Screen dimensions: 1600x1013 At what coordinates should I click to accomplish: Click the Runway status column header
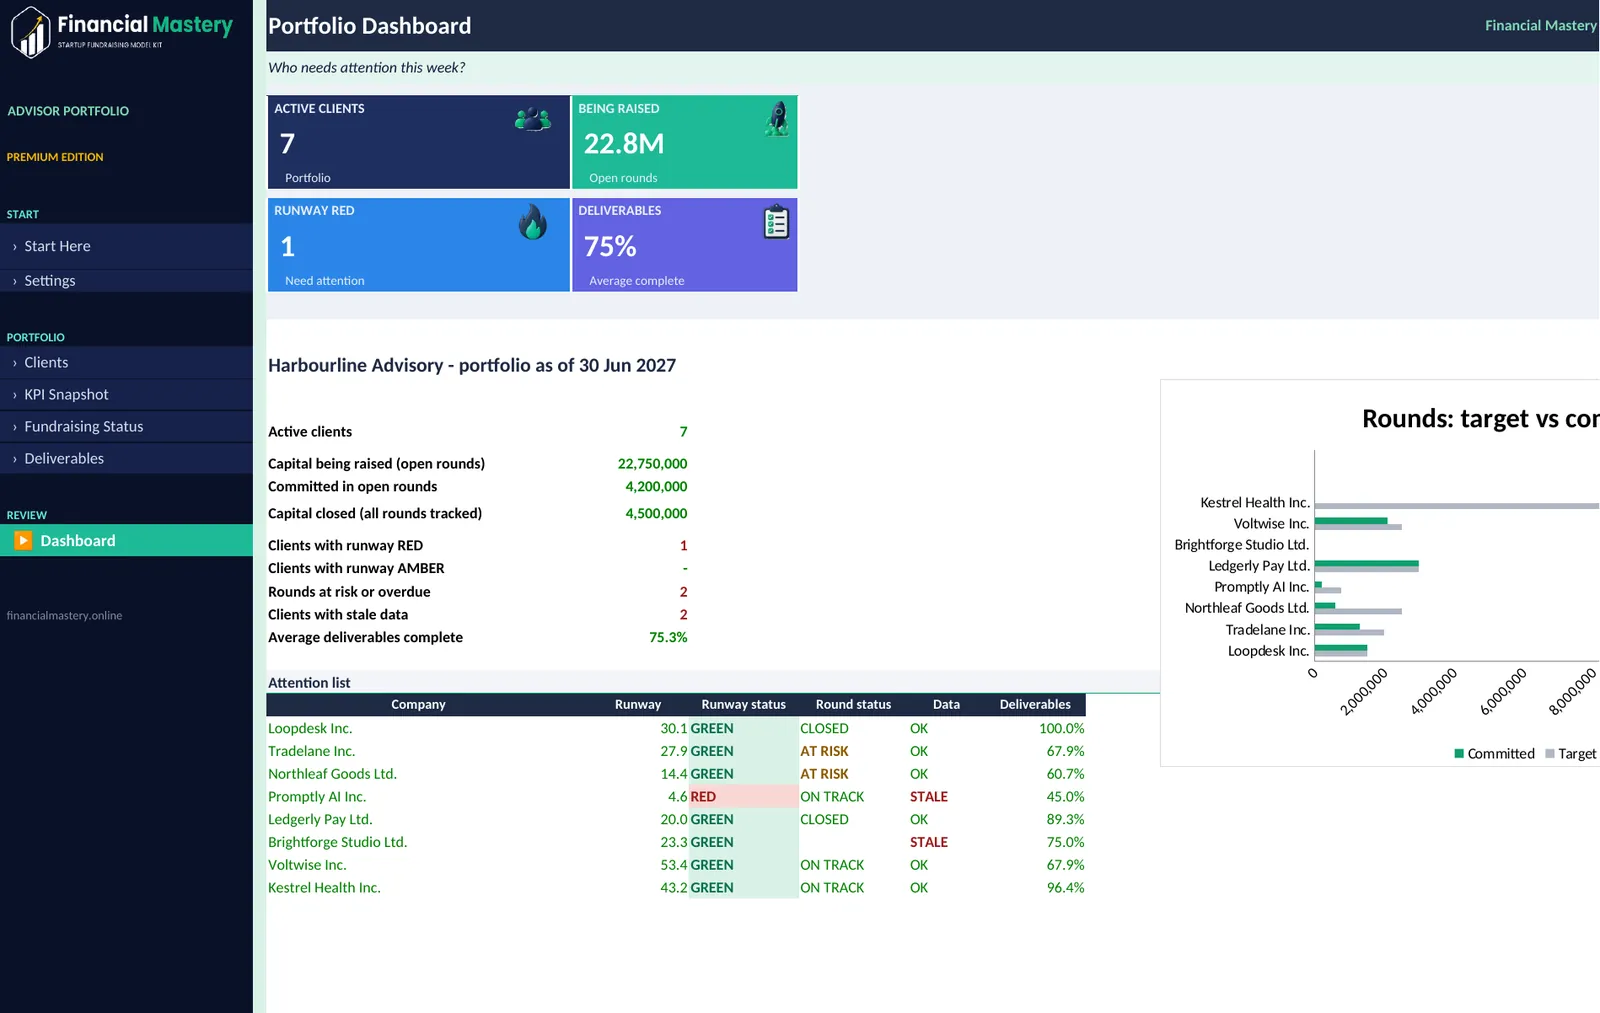743,705
